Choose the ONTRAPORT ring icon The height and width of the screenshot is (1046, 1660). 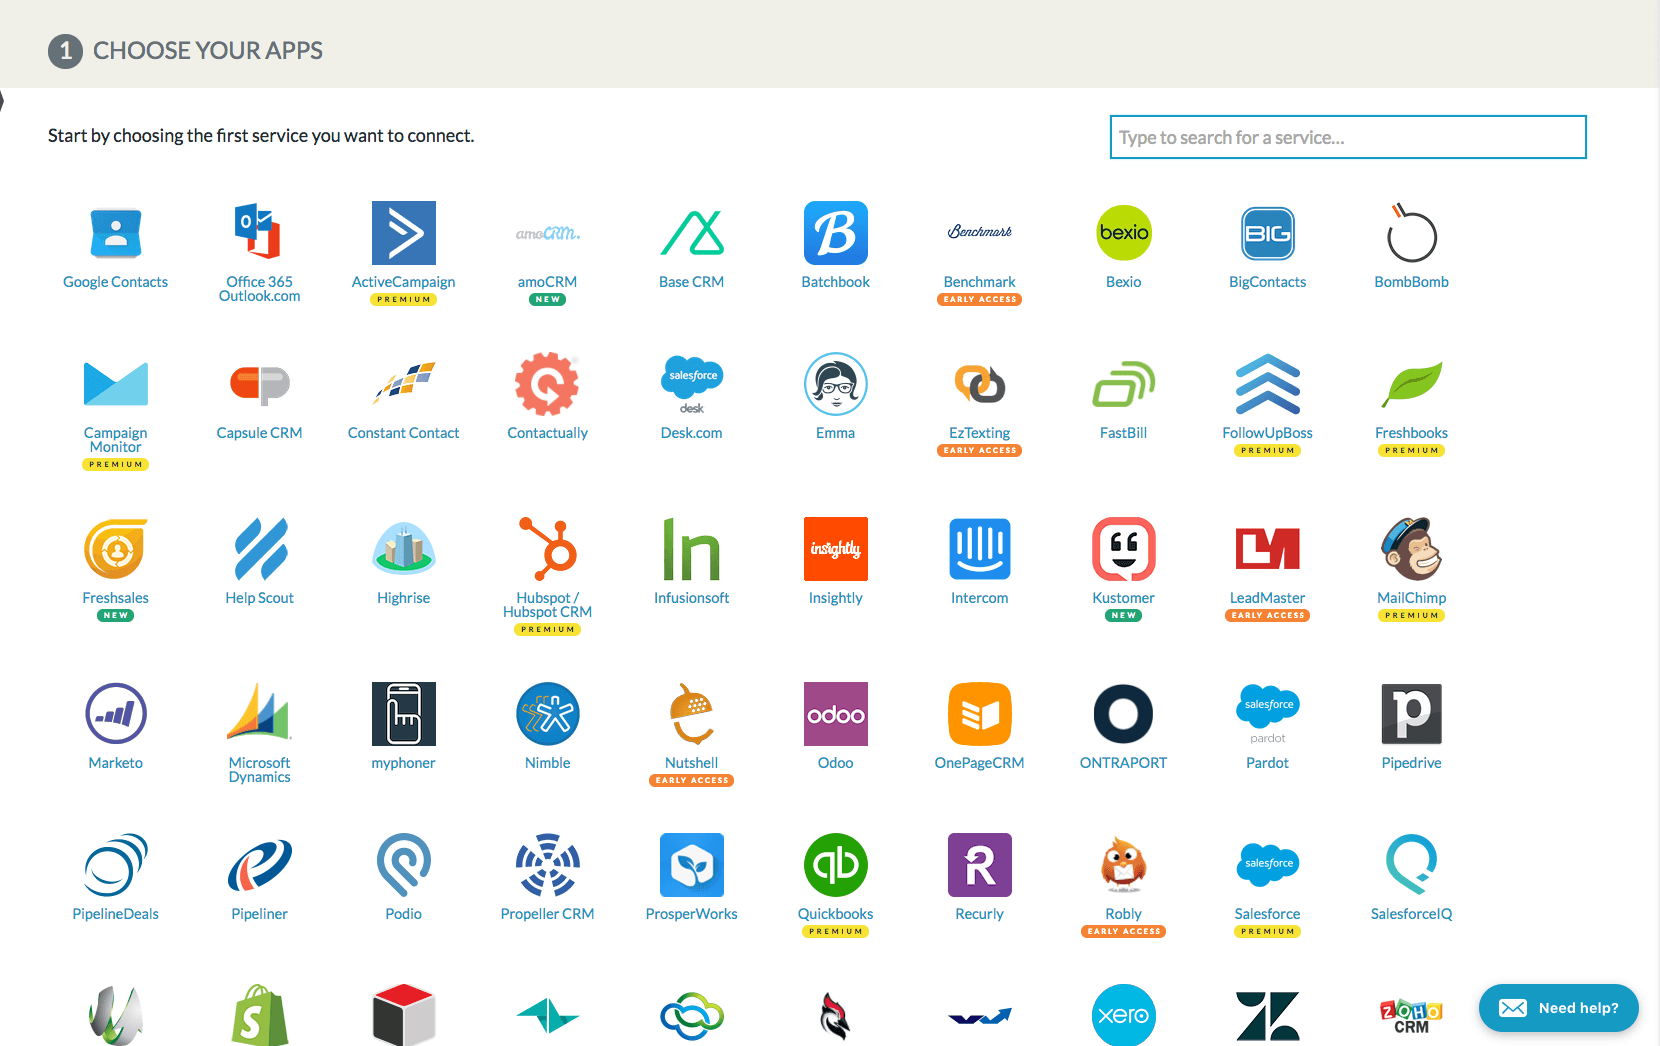tap(1124, 714)
